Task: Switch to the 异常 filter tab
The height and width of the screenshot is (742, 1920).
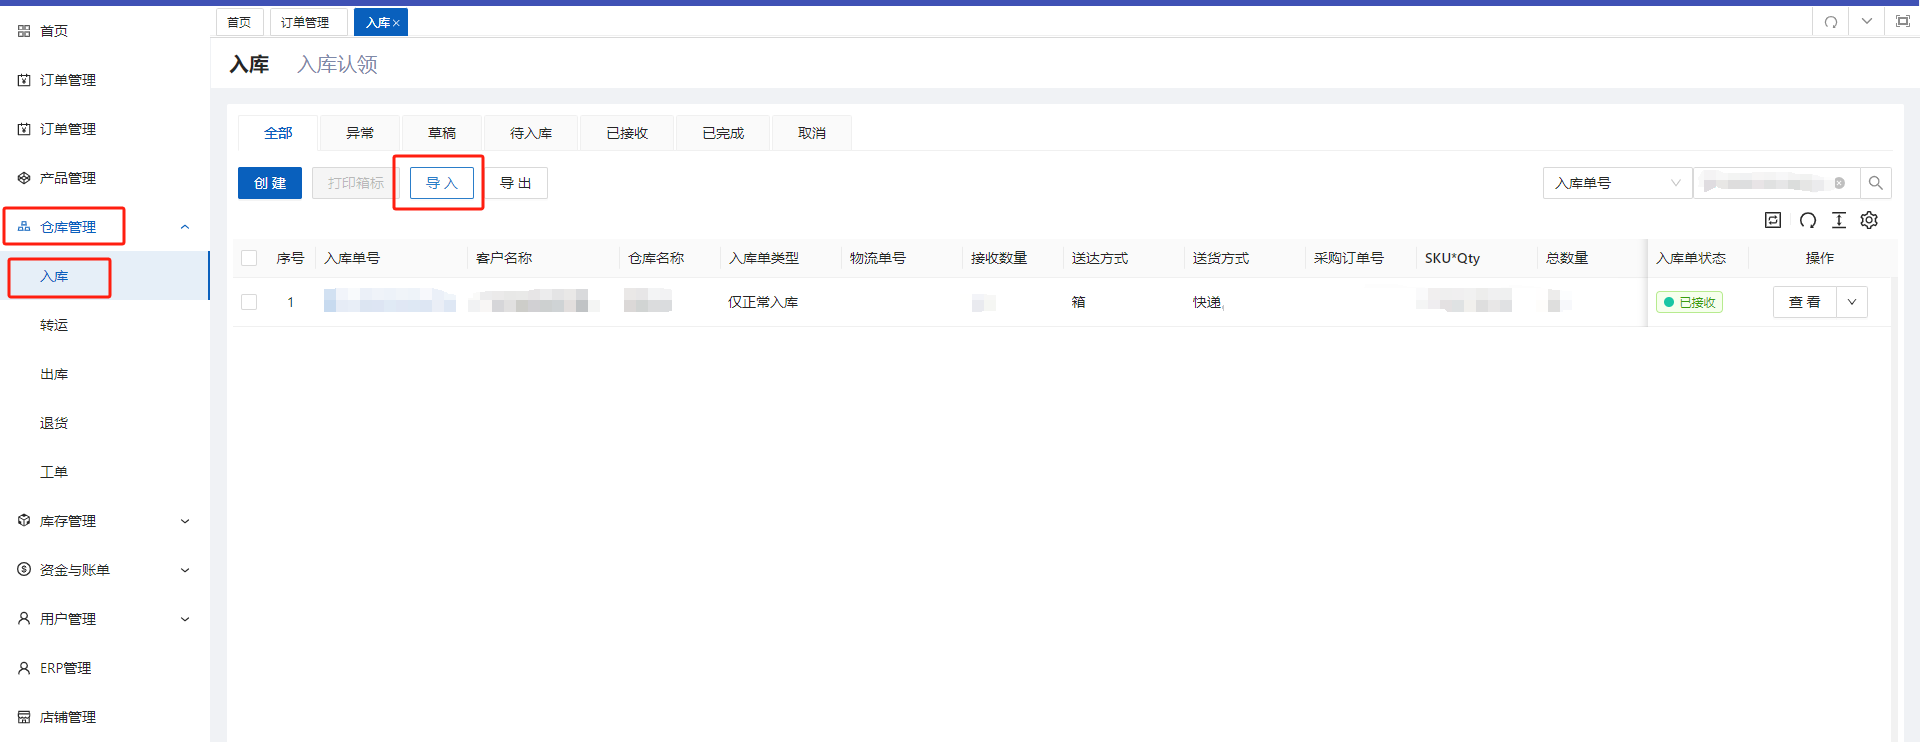Action: pos(360,133)
